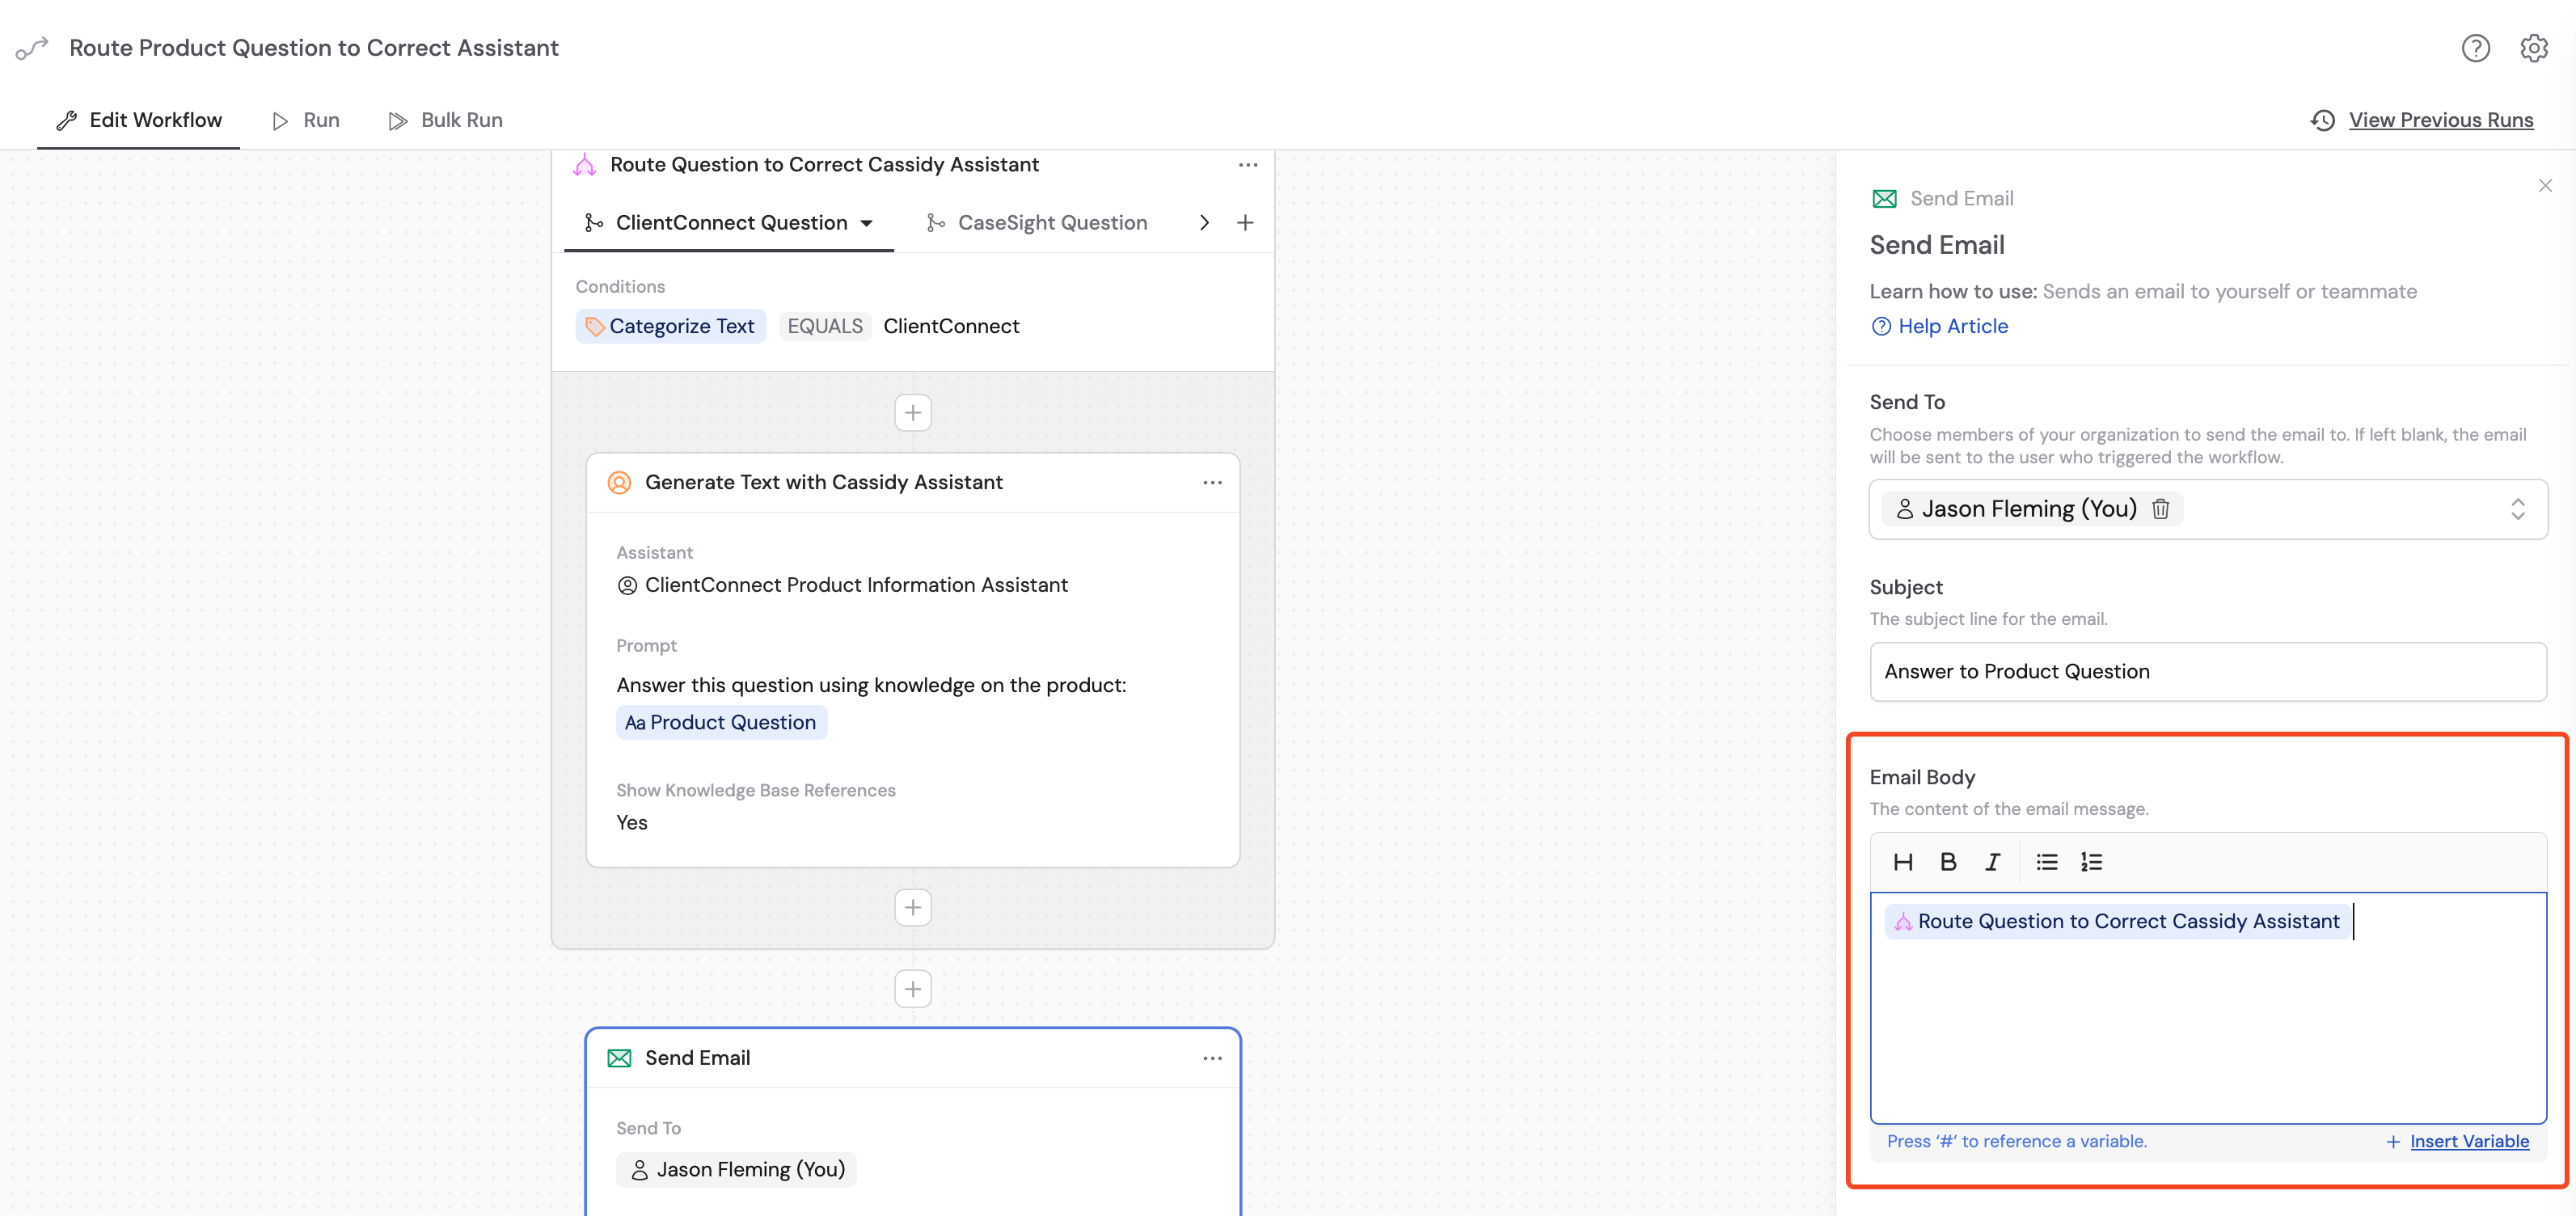Add a new route branch with plus

click(1245, 223)
